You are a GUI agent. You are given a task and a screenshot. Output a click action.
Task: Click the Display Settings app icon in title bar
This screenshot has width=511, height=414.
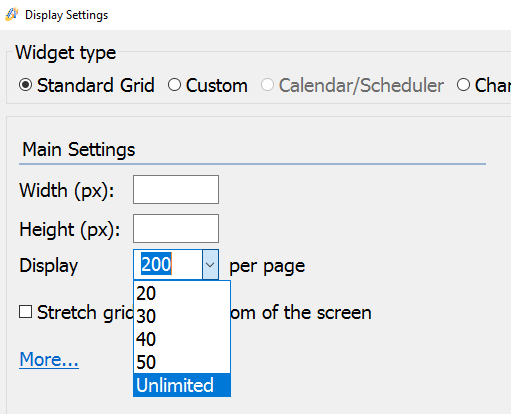tap(12, 15)
